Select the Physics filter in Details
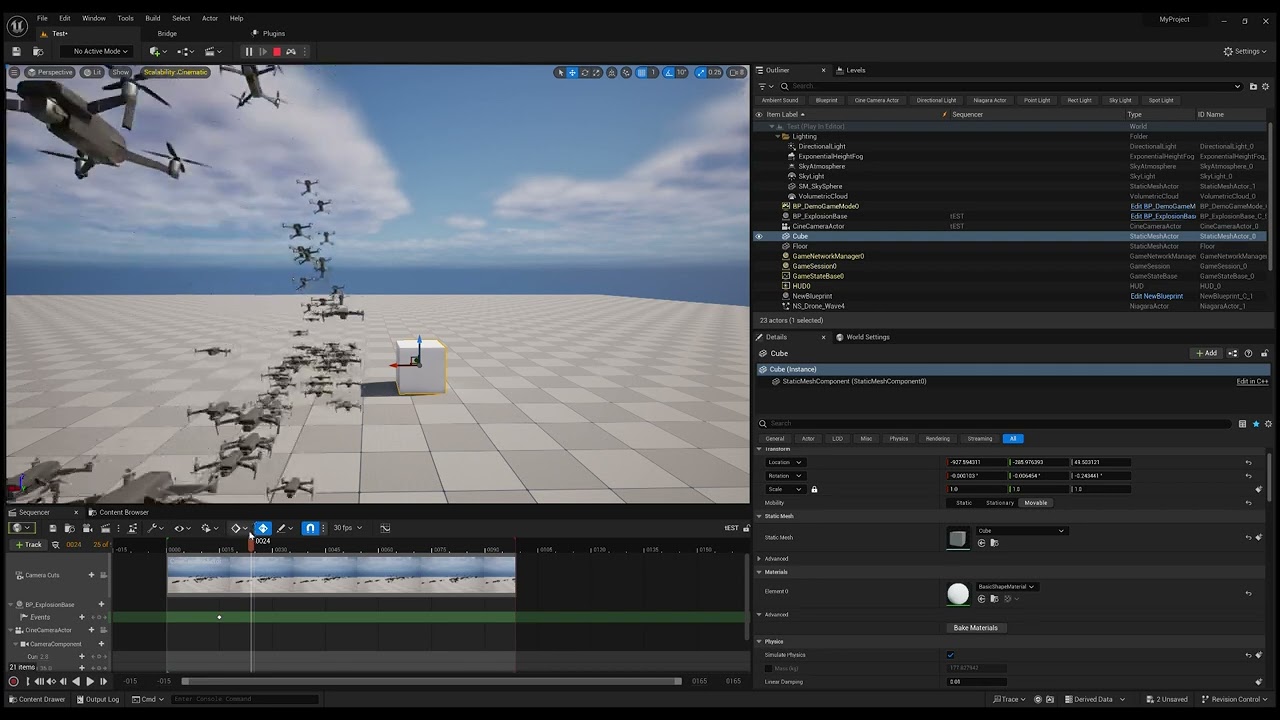 click(899, 438)
